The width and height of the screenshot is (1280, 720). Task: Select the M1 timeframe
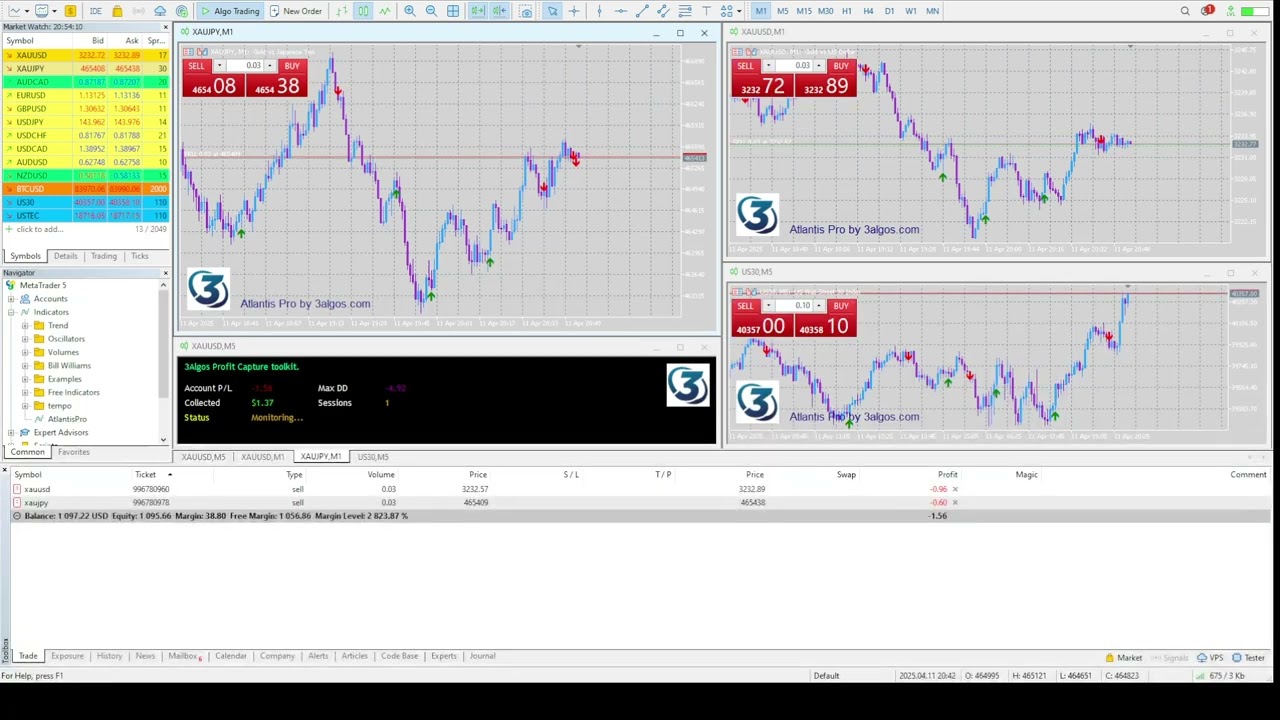[761, 11]
